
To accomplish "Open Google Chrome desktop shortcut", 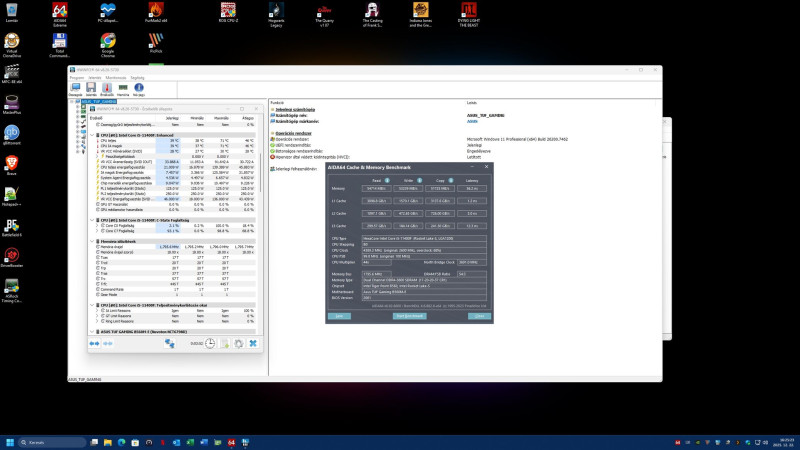I will click(x=108, y=45).
